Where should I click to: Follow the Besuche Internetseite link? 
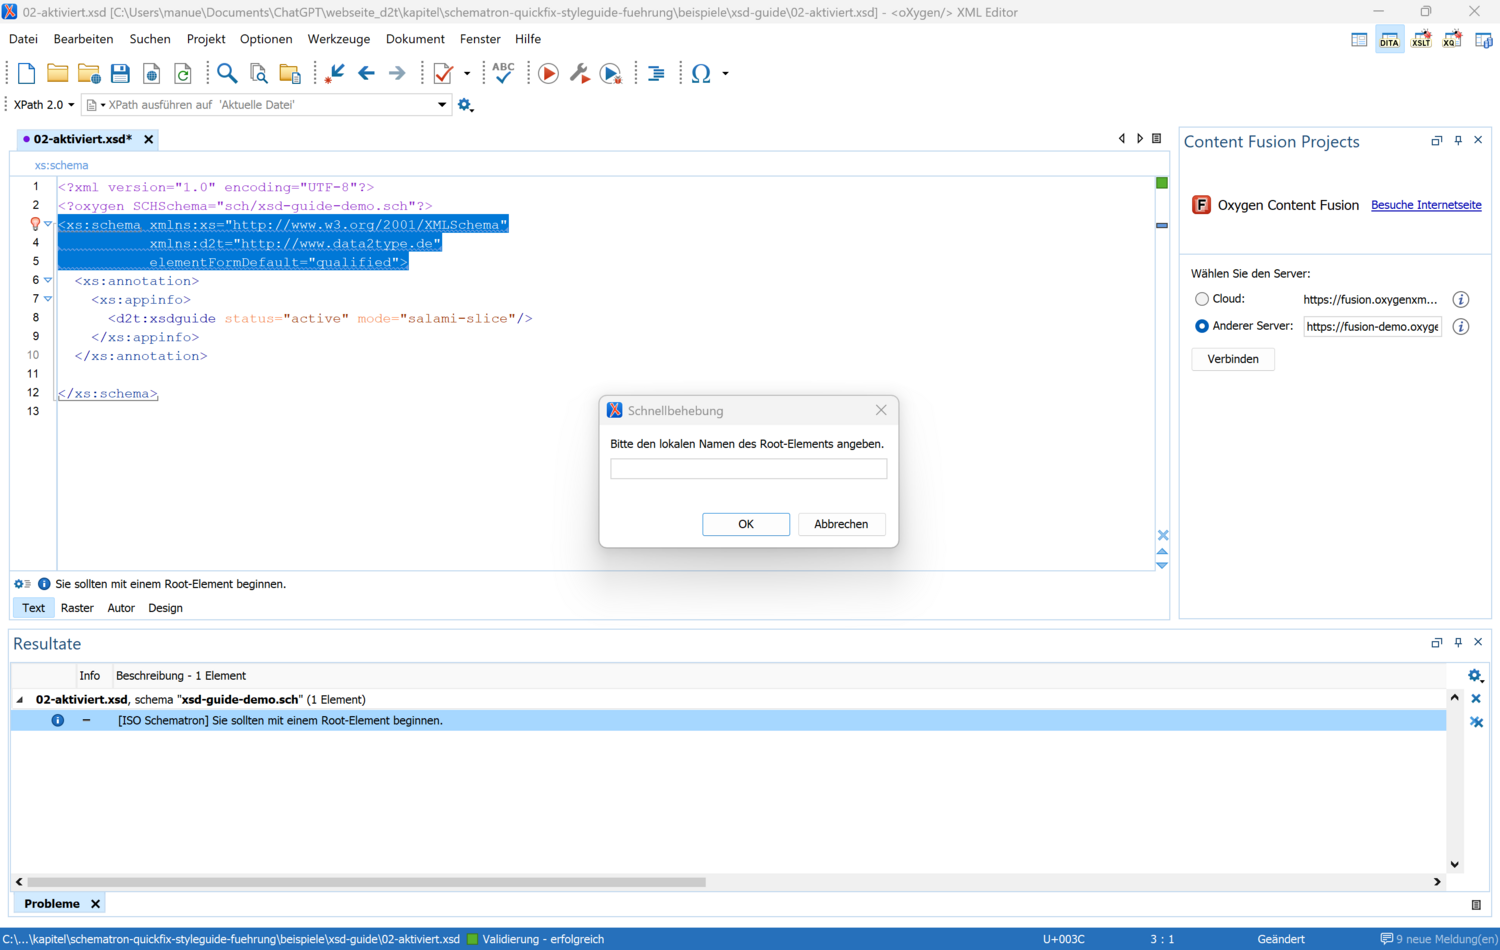click(x=1426, y=205)
